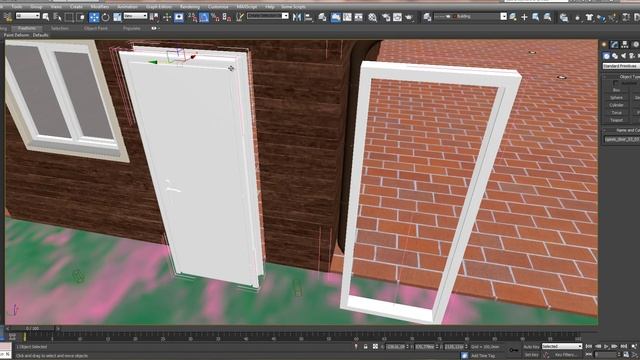Click the time slider frame indicator
Image resolution: width=640 pixels, height=360 pixels.
pyautogui.click(x=32, y=328)
